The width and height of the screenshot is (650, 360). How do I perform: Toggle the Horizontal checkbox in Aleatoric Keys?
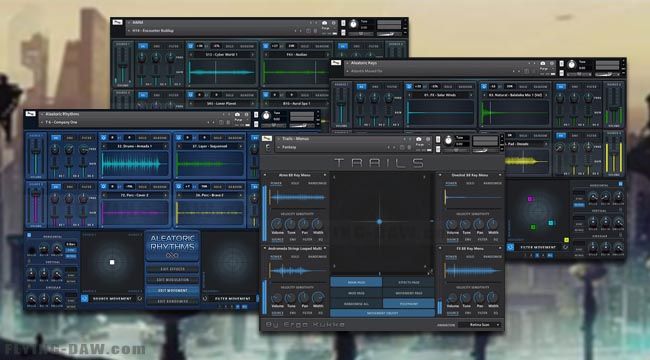(x=621, y=184)
